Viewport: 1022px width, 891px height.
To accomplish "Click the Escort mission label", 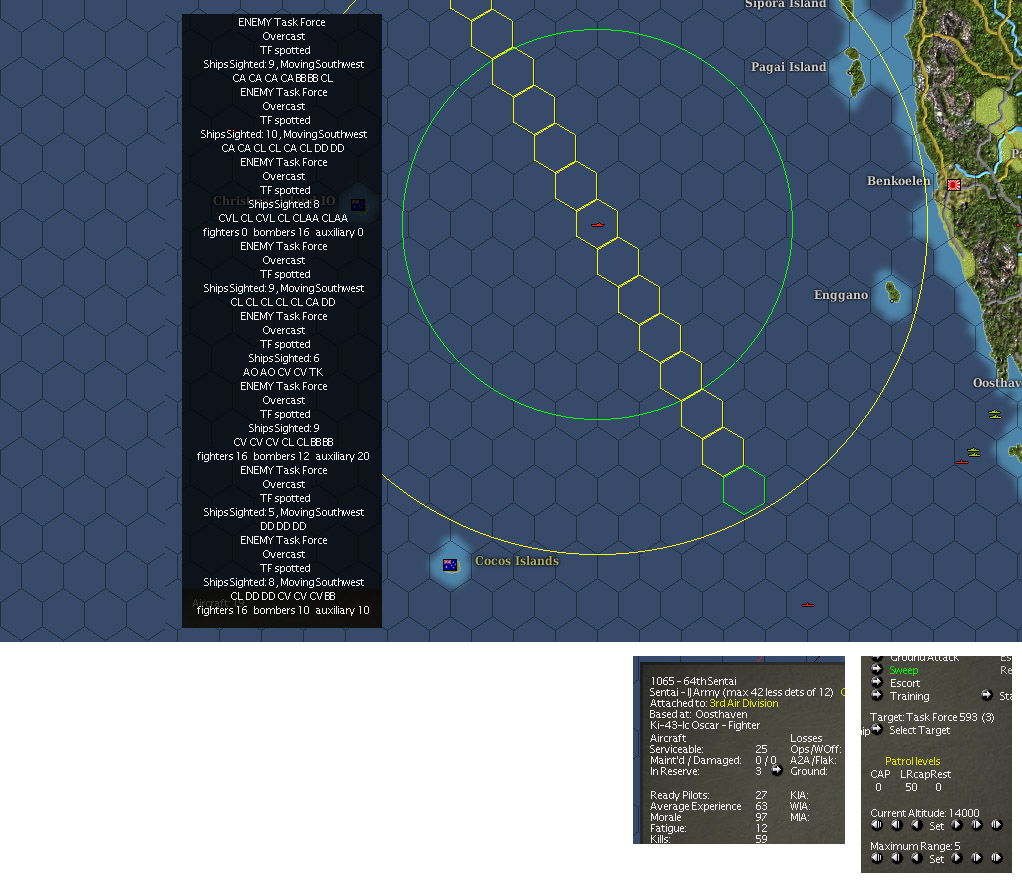I will coord(905,683).
